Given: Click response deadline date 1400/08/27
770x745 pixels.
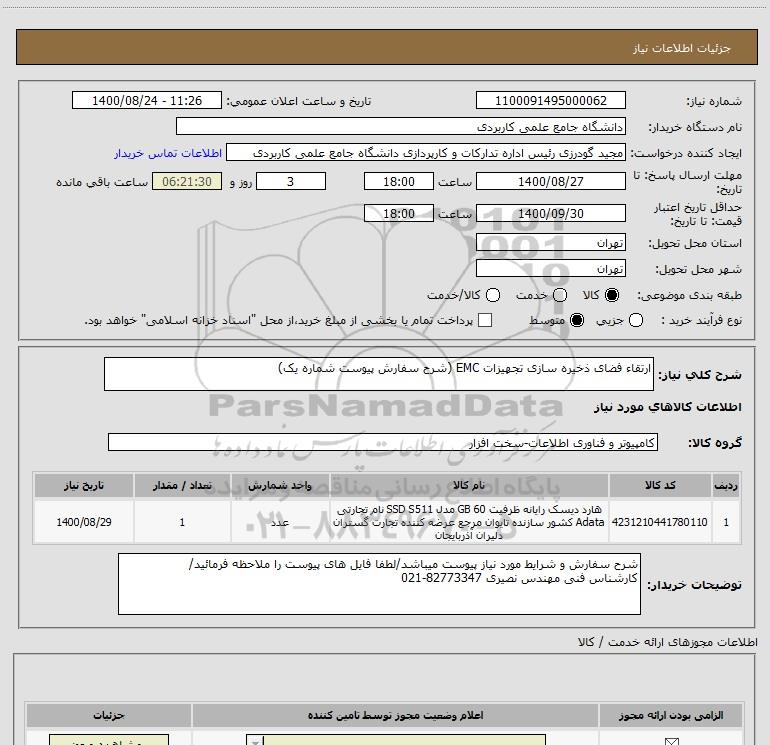Looking at the screenshot, I should click(550, 181).
